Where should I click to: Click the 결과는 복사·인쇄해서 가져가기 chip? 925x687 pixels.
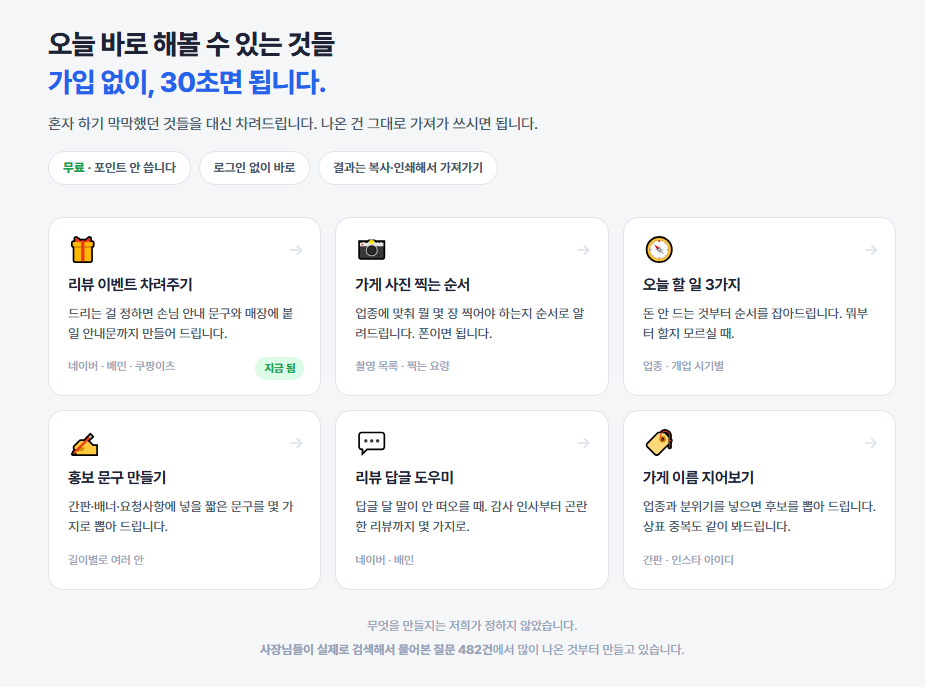408,168
